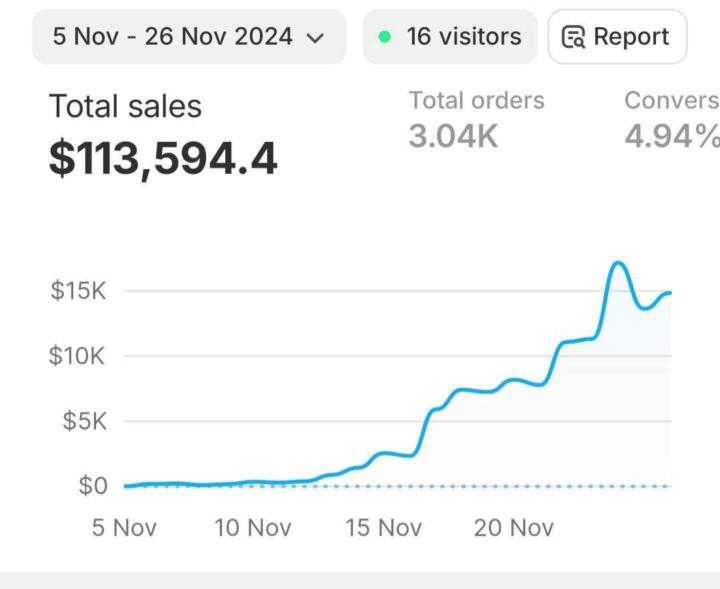This screenshot has width=720, height=589.
Task: Click the $10K gridline label
Action: point(78,356)
